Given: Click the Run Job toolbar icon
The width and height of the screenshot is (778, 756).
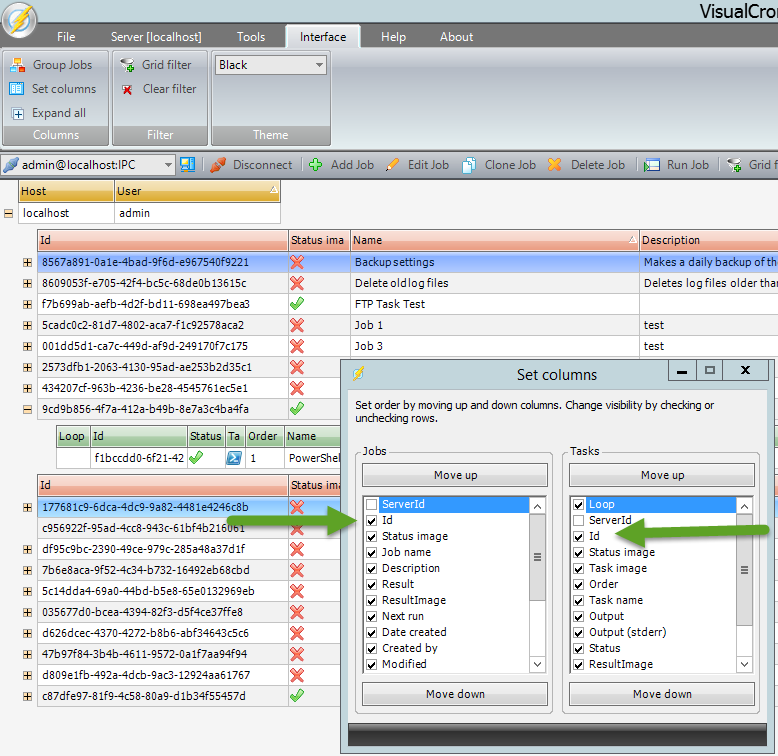Looking at the screenshot, I should [x=652, y=165].
